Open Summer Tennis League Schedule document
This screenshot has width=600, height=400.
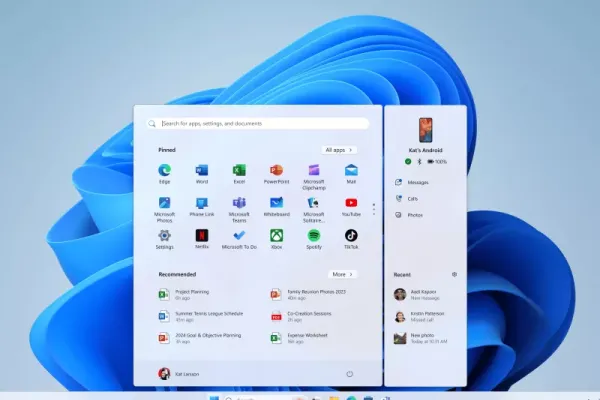[x=201, y=316]
